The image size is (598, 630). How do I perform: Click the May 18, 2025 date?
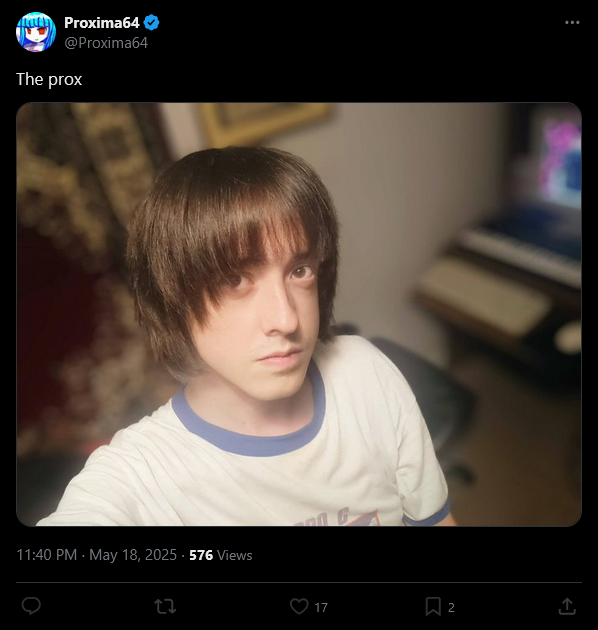[133, 555]
